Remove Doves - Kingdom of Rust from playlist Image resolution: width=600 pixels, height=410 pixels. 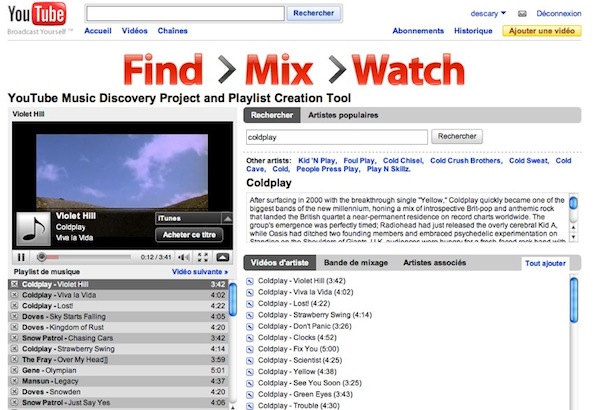(14, 327)
